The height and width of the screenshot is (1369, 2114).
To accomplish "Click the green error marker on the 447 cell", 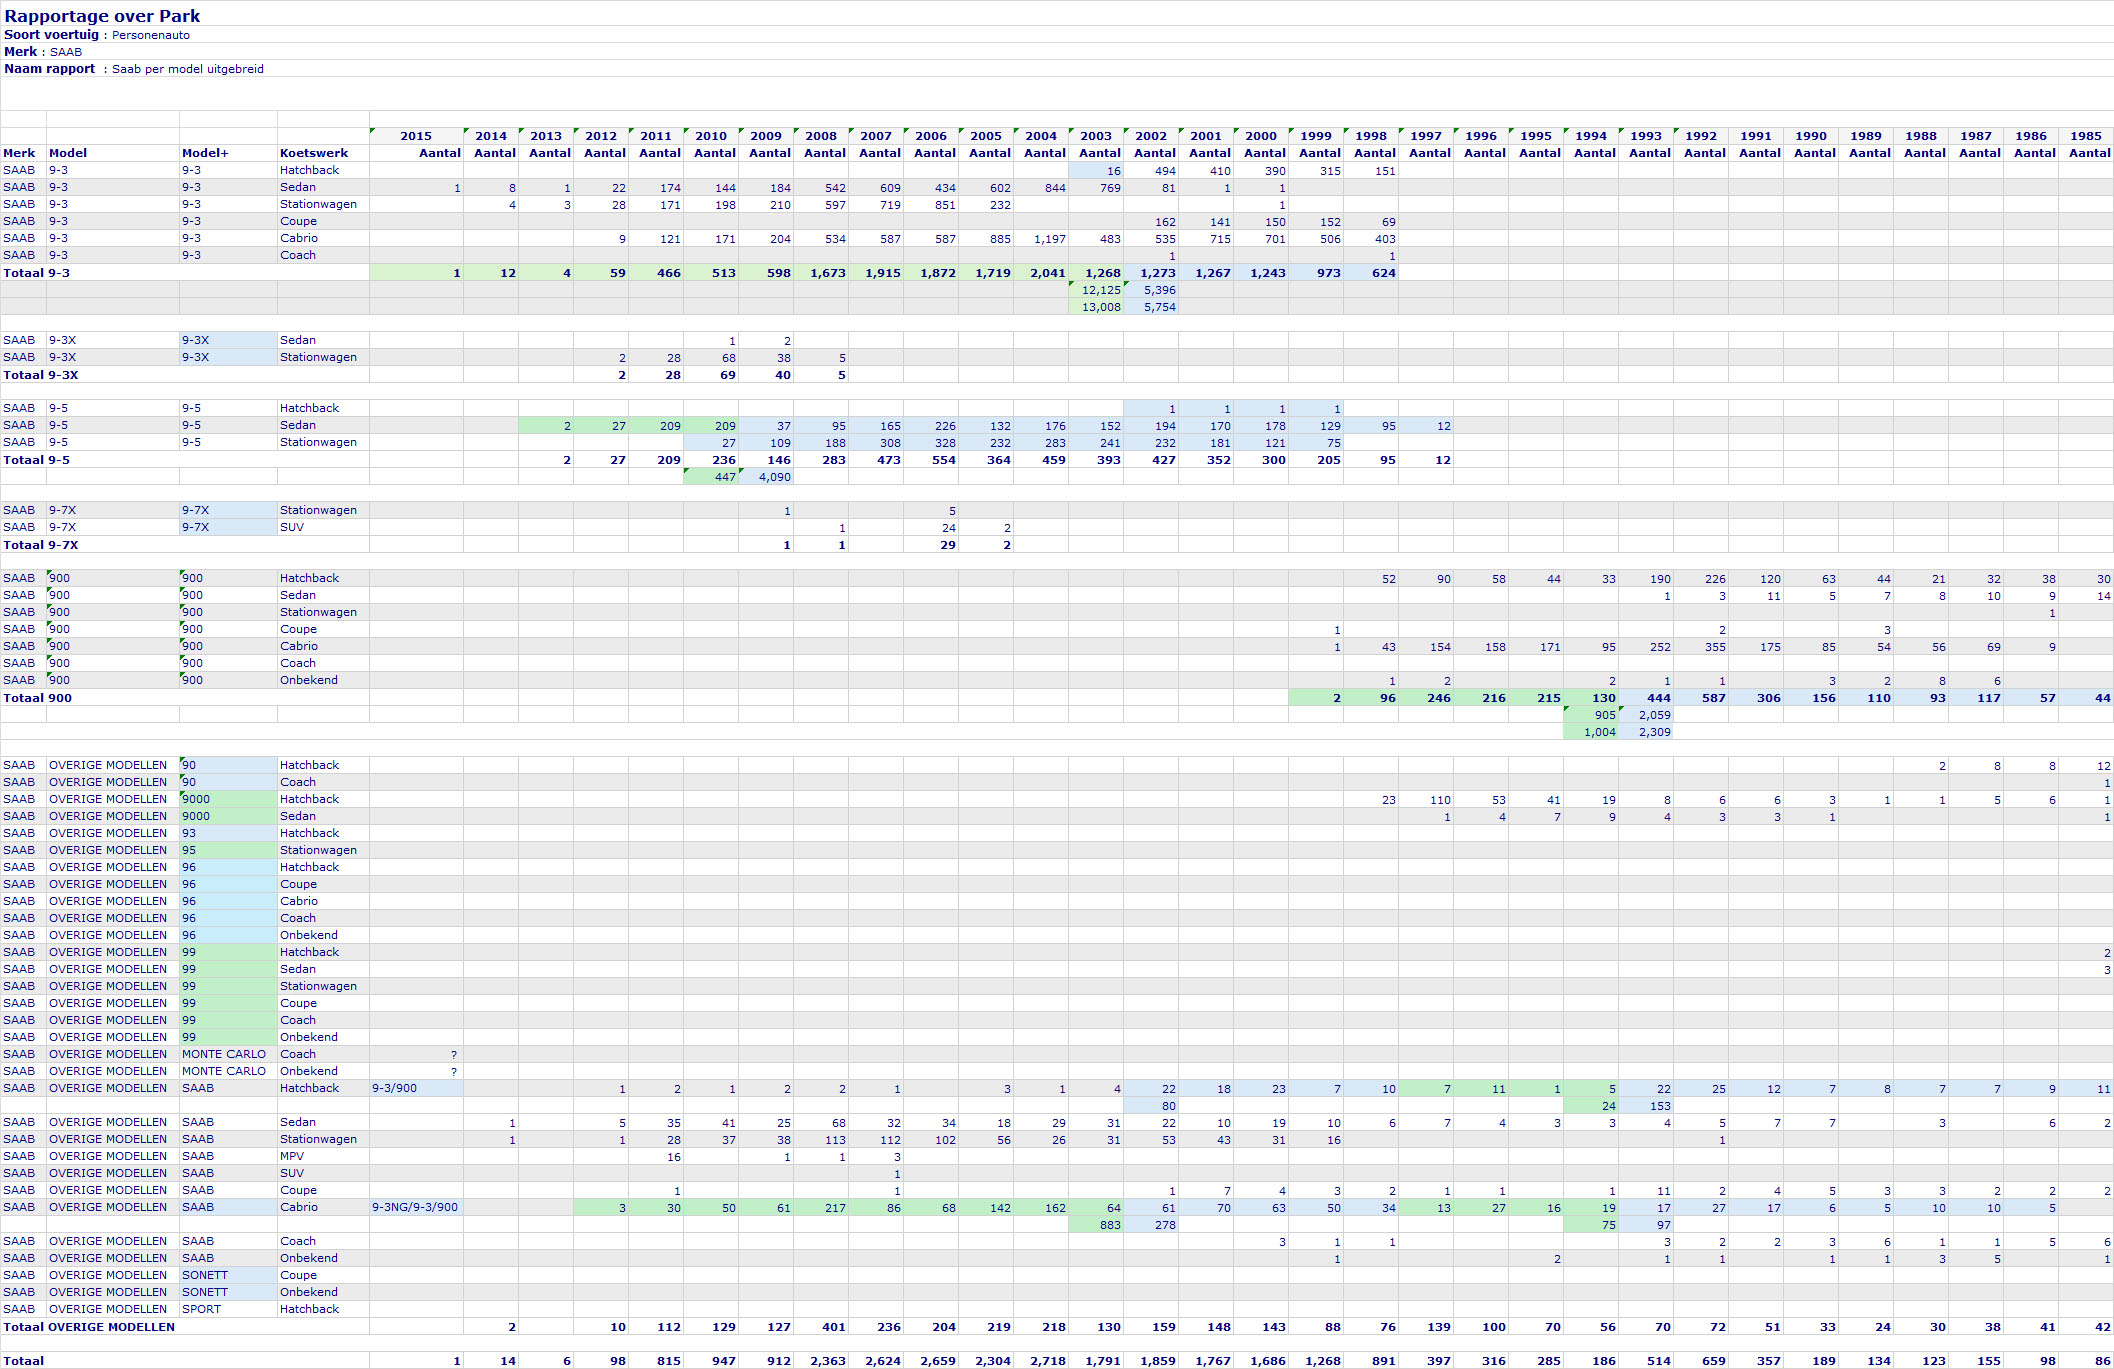I will (686, 471).
